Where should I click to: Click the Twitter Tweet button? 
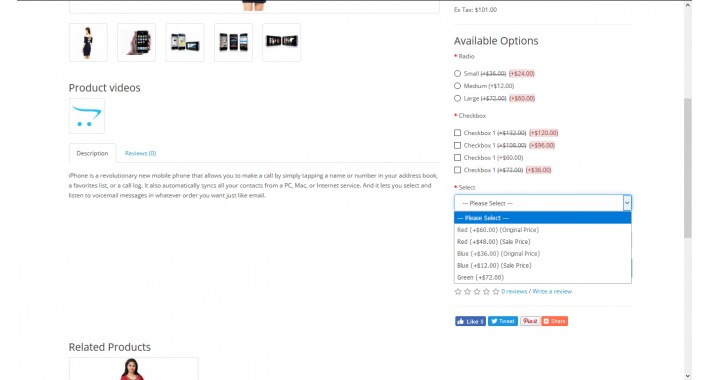(x=503, y=321)
